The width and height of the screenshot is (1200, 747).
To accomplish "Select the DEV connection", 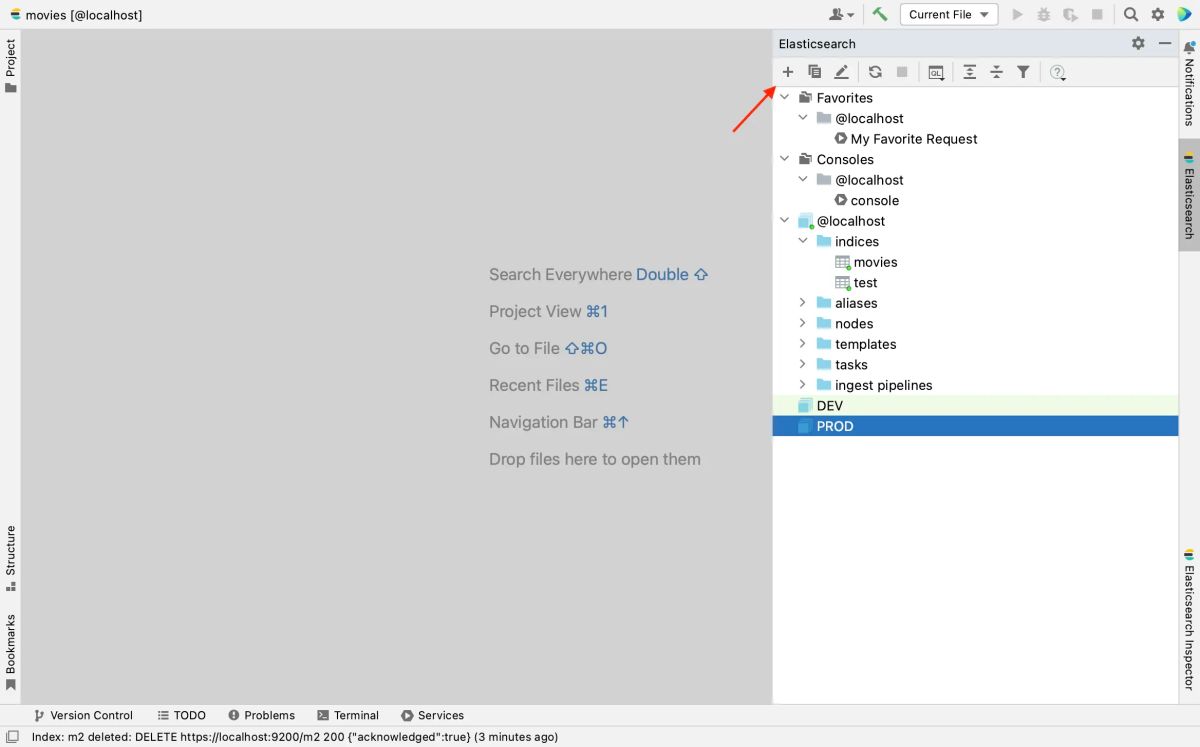I will pos(975,406).
